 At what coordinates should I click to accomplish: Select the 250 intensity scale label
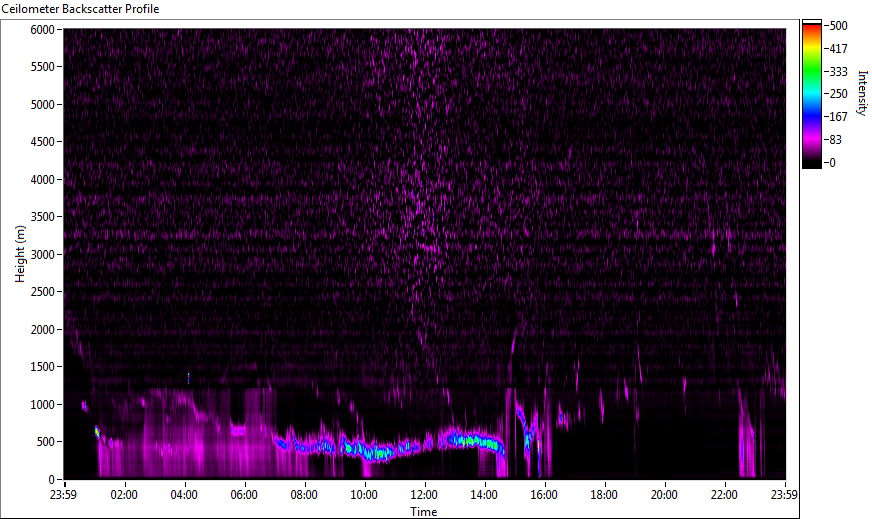[x=839, y=94]
